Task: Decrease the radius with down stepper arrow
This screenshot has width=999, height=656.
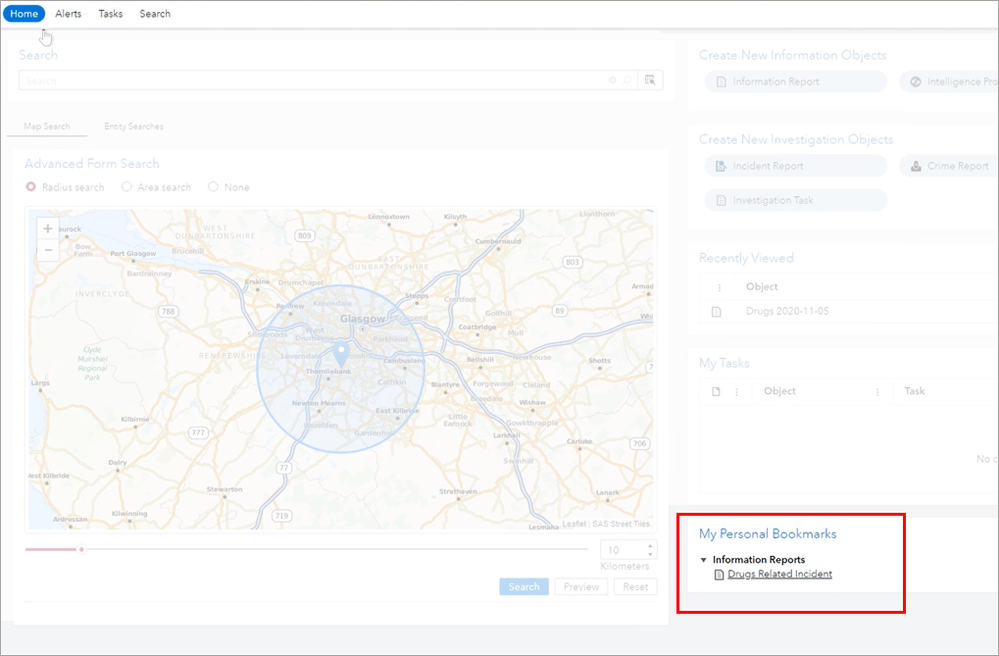Action: point(650,554)
